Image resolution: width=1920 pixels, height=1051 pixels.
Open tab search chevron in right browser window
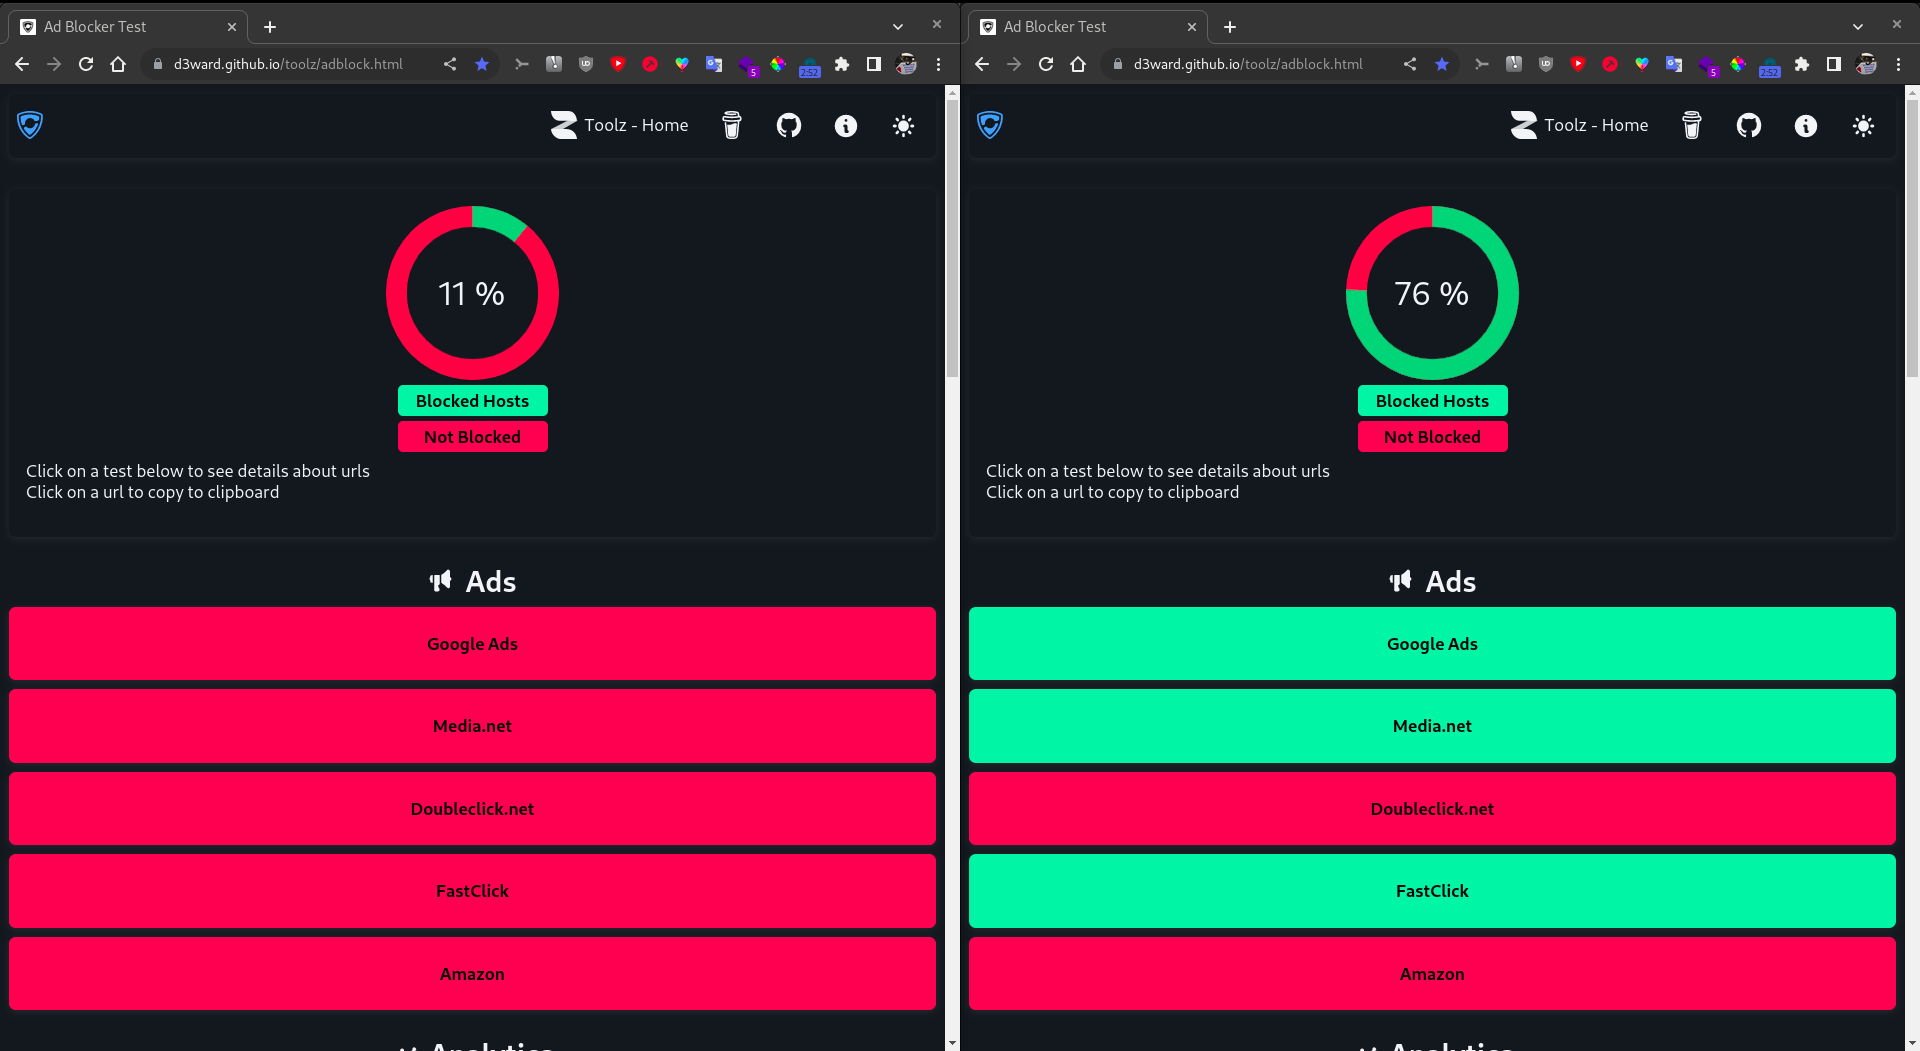pyautogui.click(x=1857, y=27)
